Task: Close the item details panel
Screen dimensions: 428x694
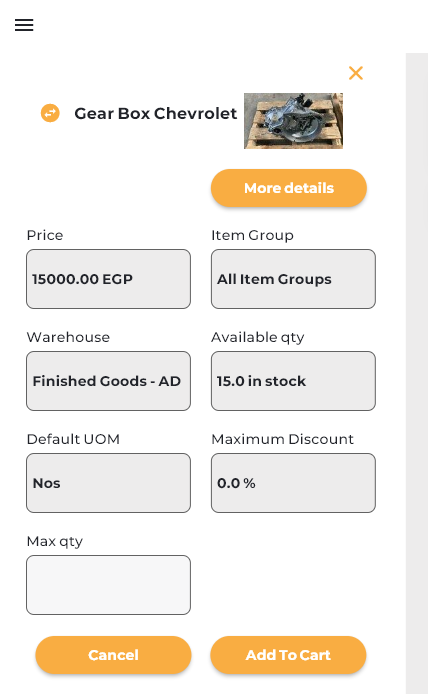Action: click(356, 73)
